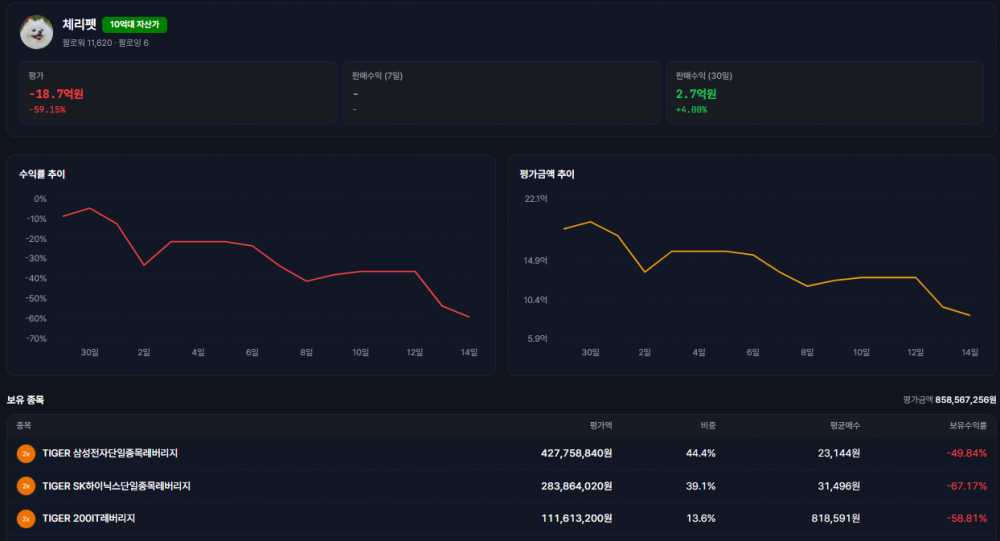This screenshot has width=1000, height=541.
Task: Select the 판매수익 (30일) card
Action: click(825, 93)
